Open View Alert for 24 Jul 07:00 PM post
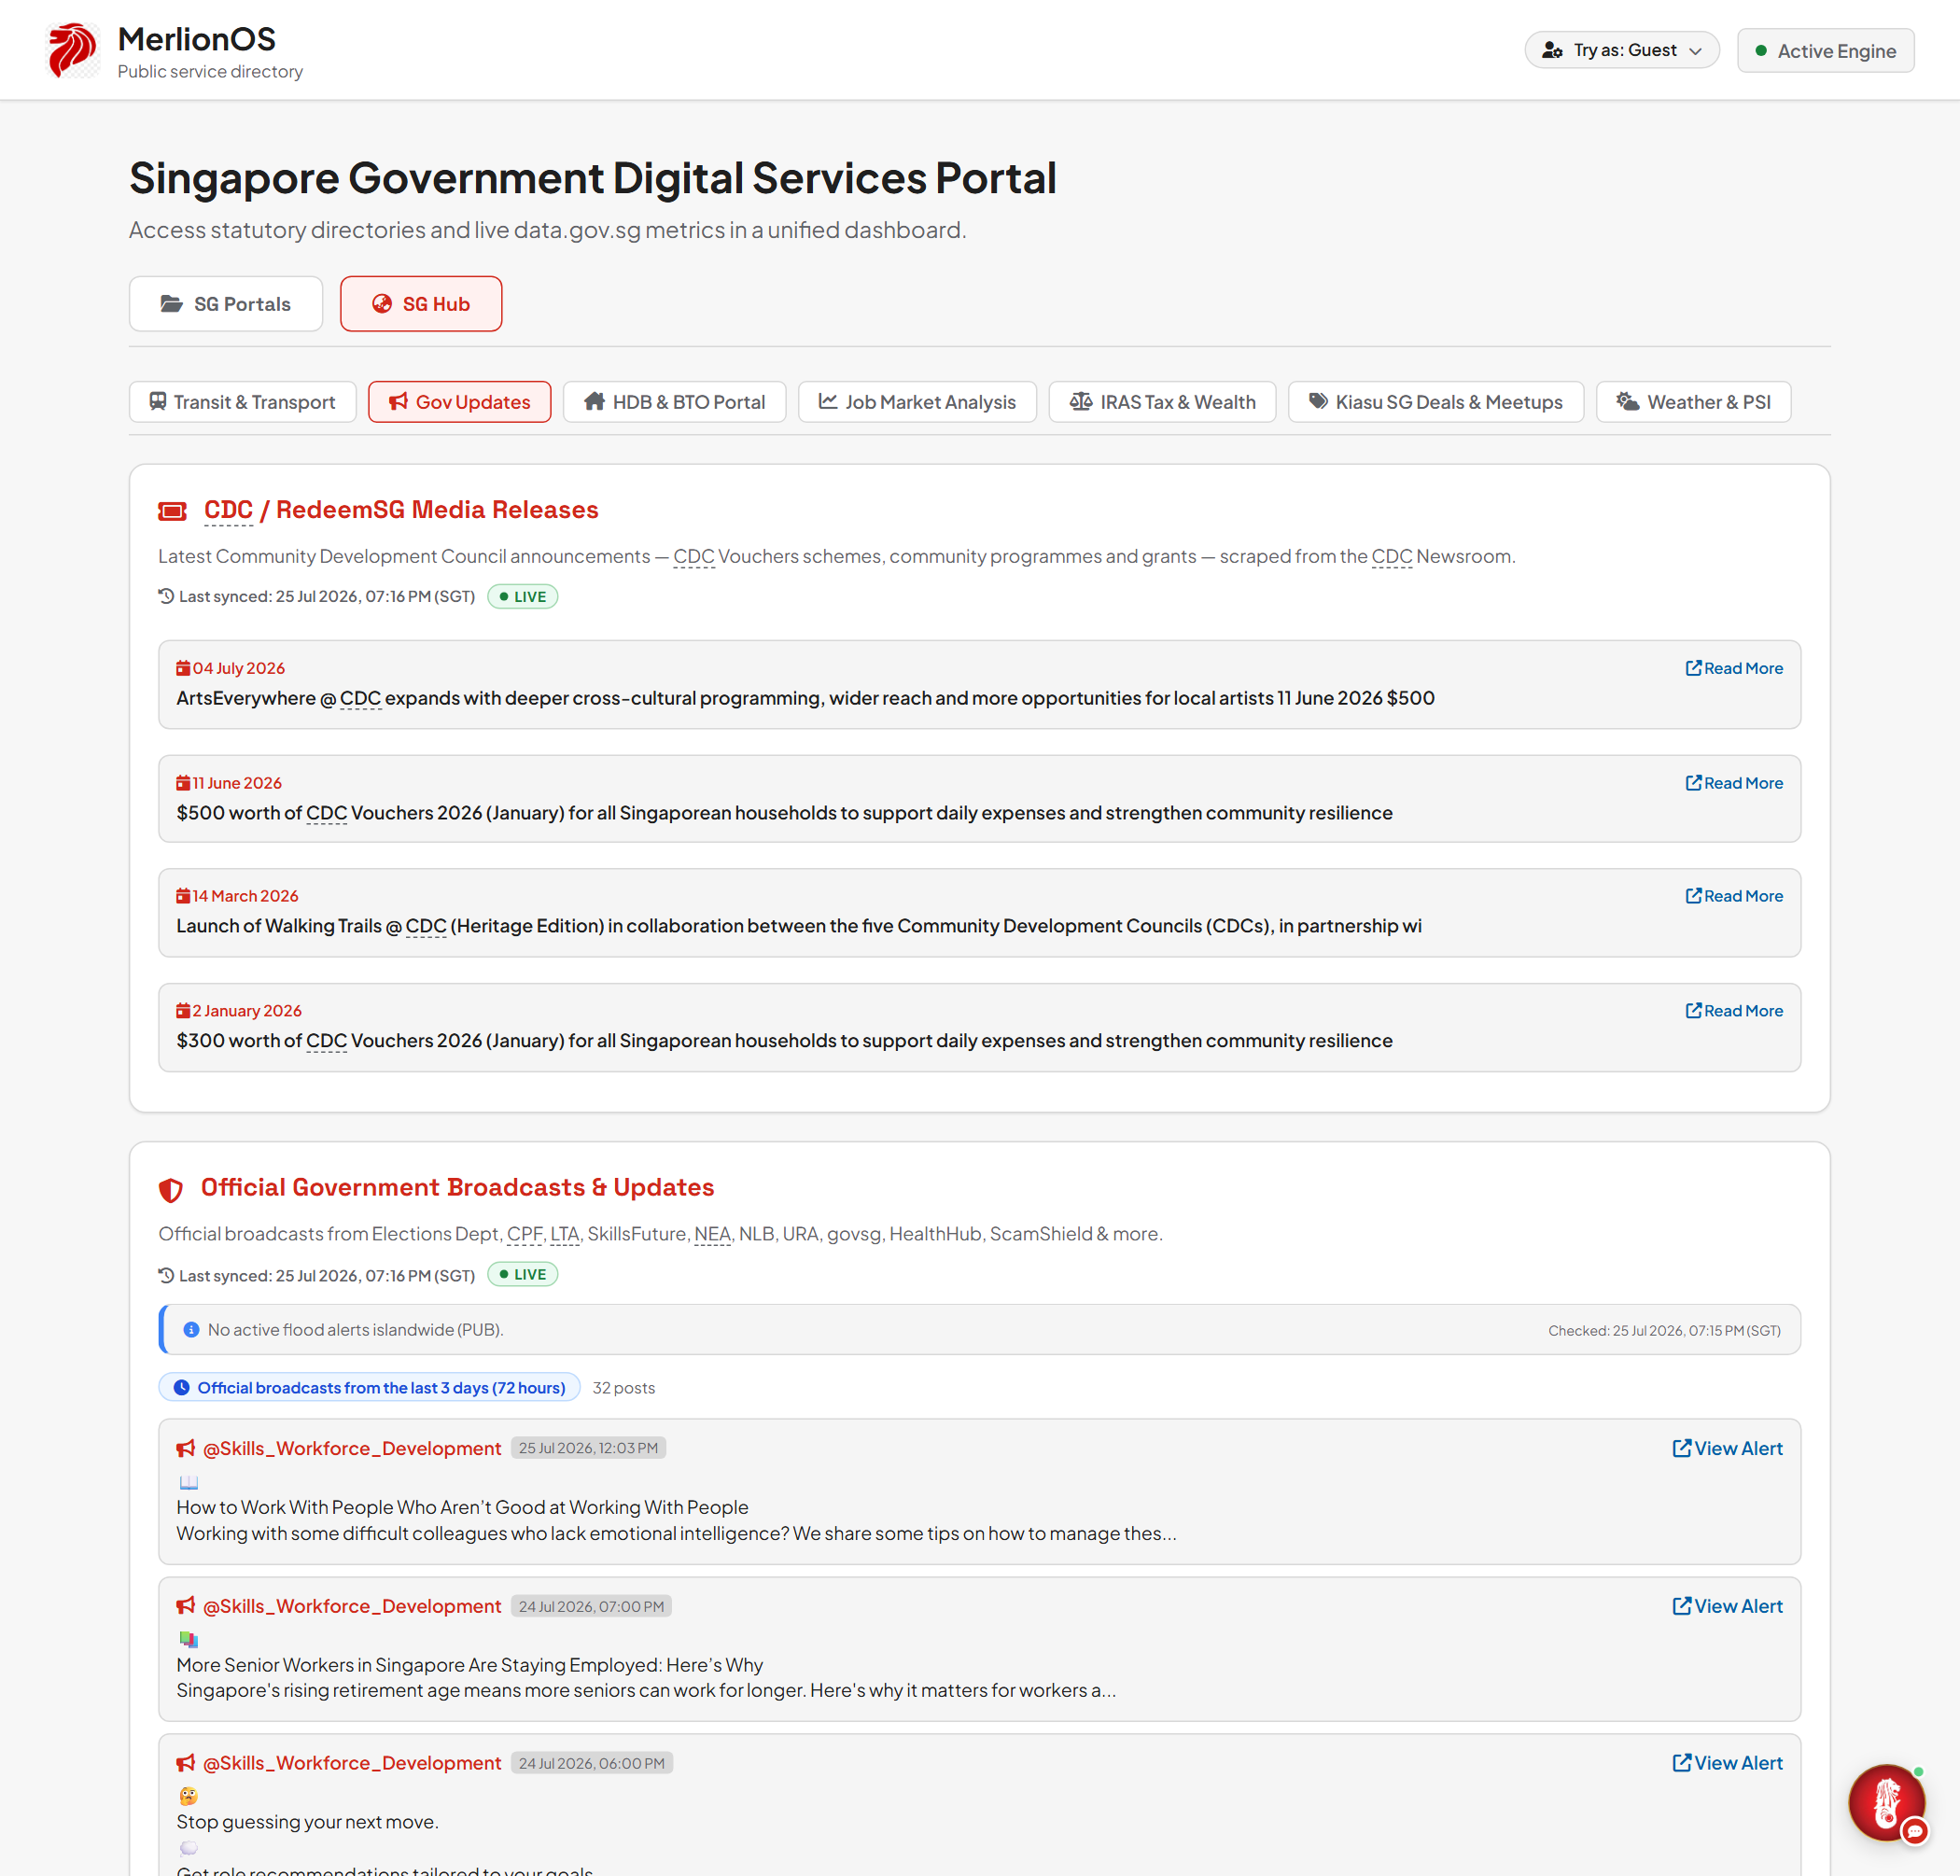The width and height of the screenshot is (1960, 1876). pos(1727,1607)
